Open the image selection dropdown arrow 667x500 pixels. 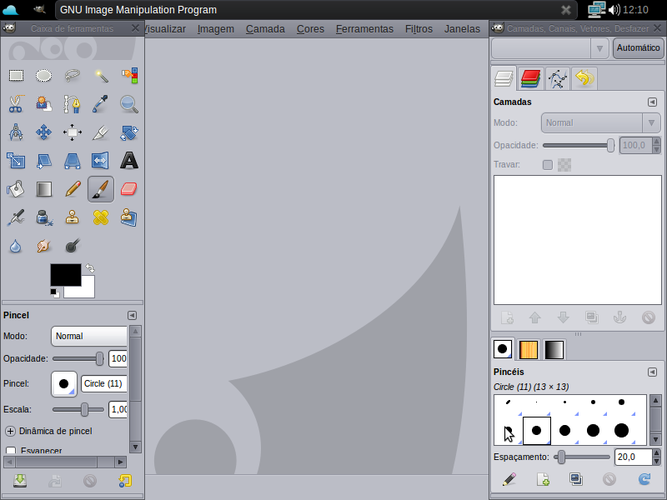[x=599, y=49]
